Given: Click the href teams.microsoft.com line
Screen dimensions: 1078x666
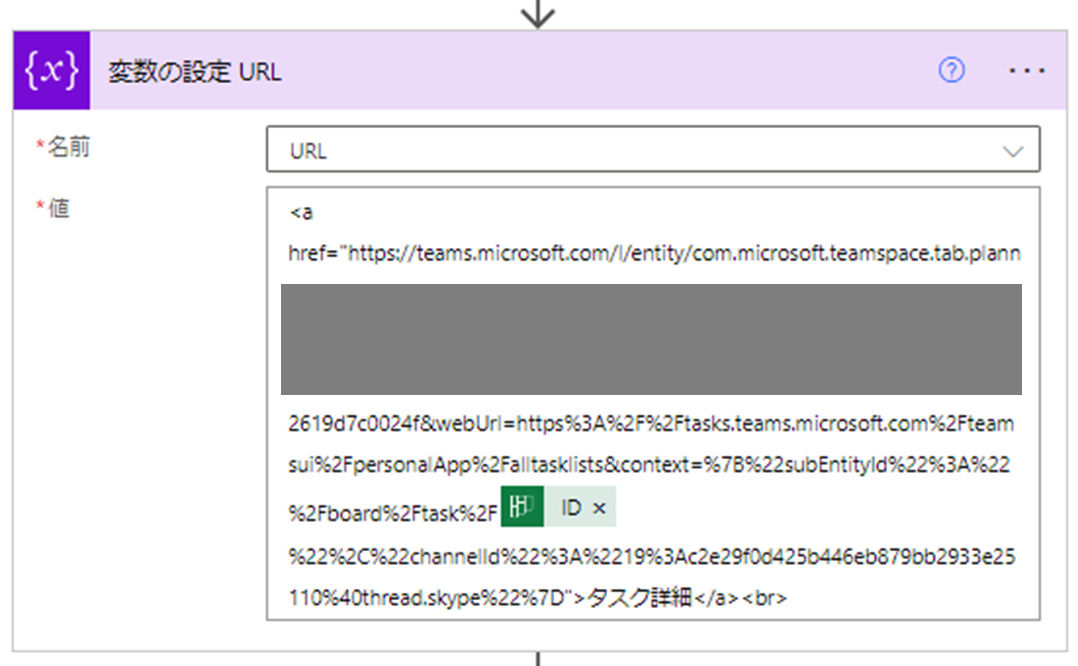Looking at the screenshot, I should [654, 254].
